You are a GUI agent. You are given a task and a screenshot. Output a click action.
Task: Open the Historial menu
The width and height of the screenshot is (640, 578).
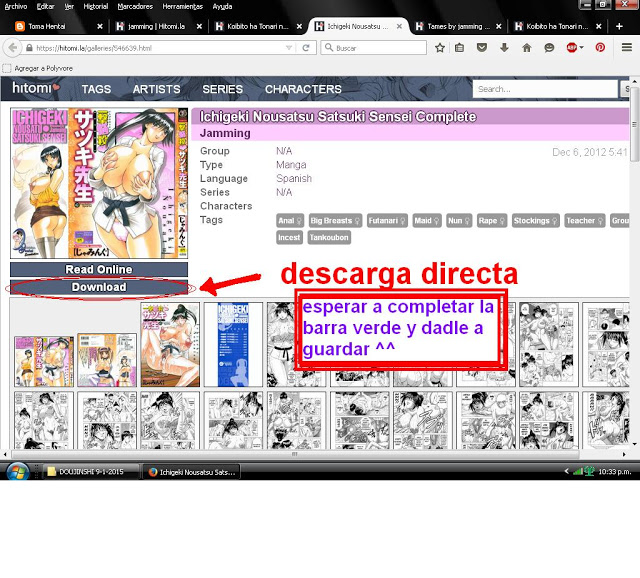(96, 6)
